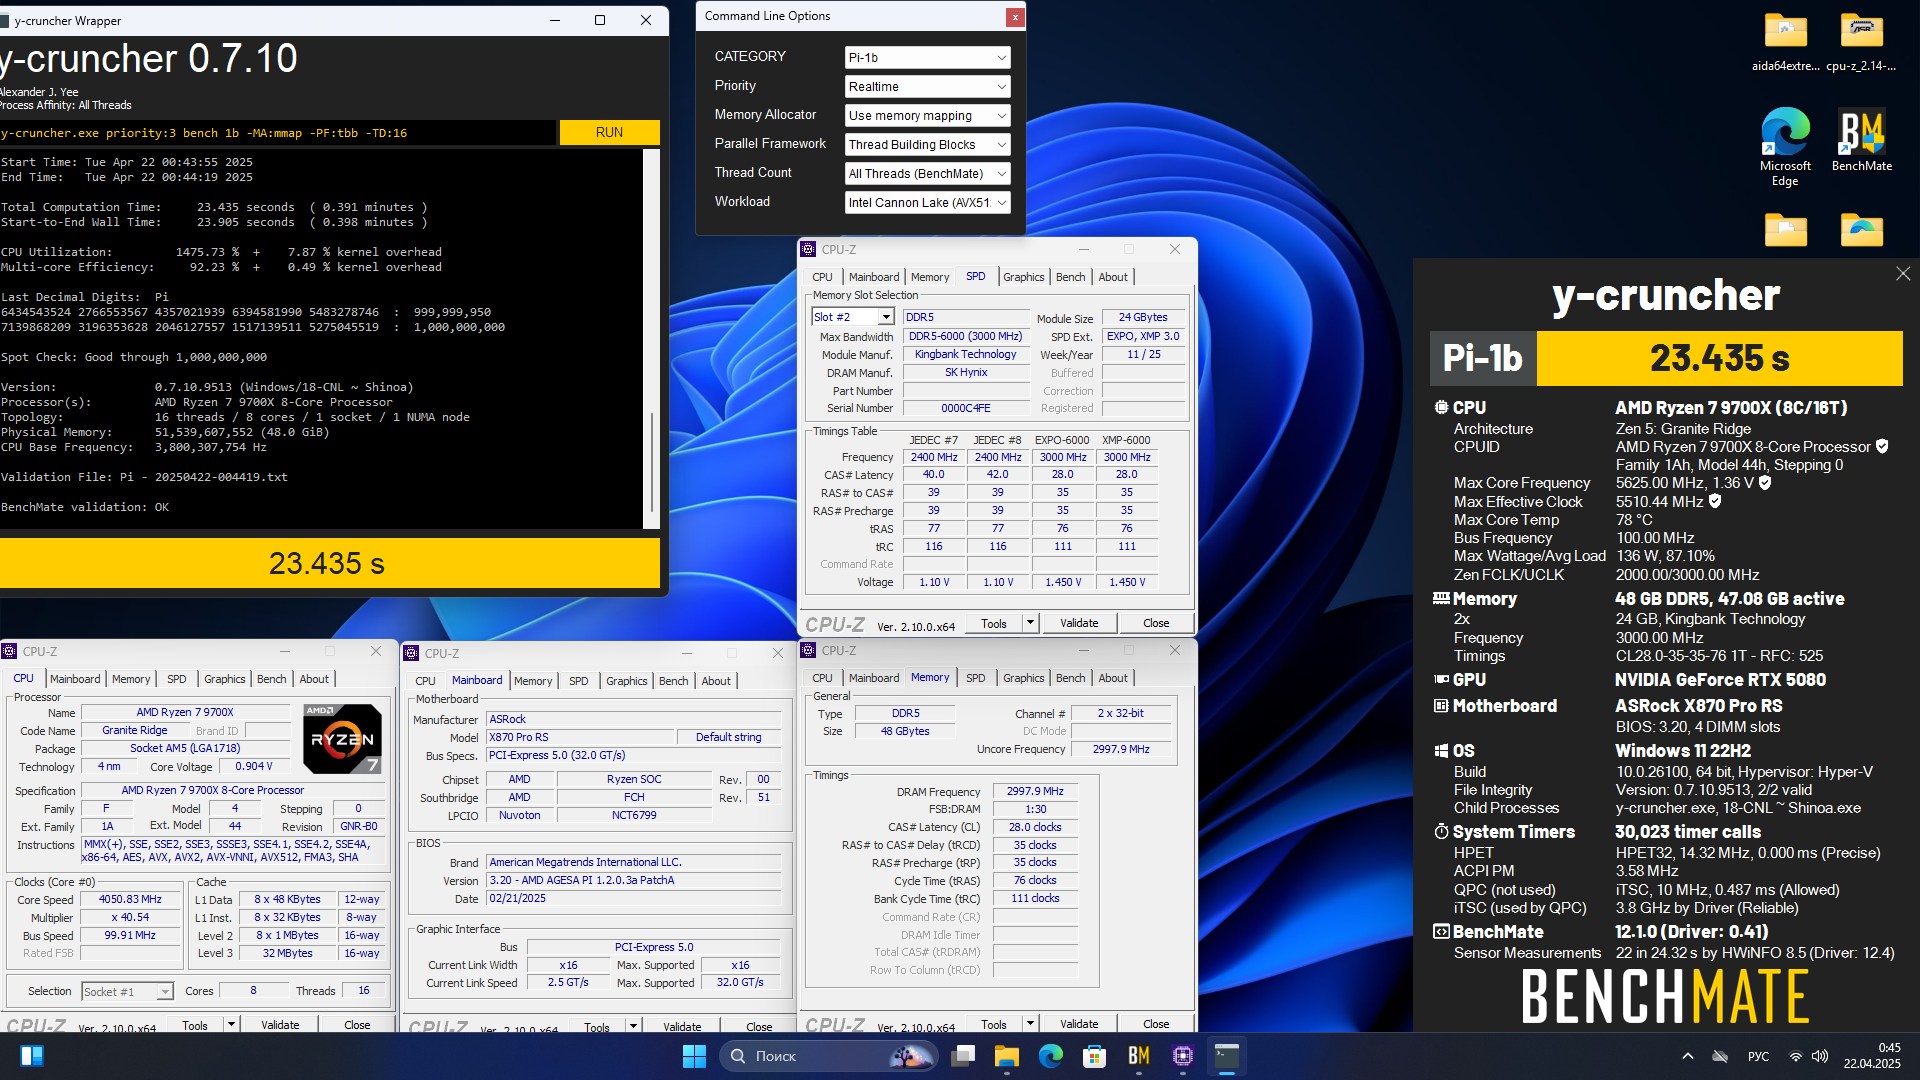1920x1080 pixels.
Task: Click PCI-Express 5.0 Bus value
Action: coord(654,947)
